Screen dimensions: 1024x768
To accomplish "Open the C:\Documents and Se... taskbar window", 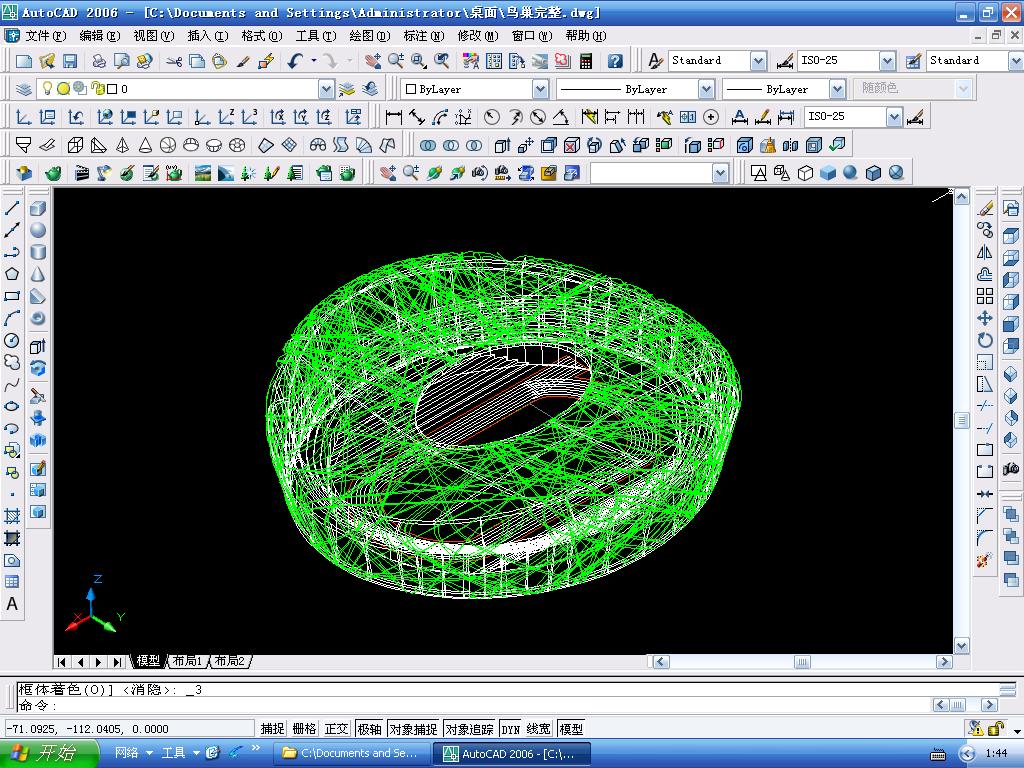I will click(351, 753).
